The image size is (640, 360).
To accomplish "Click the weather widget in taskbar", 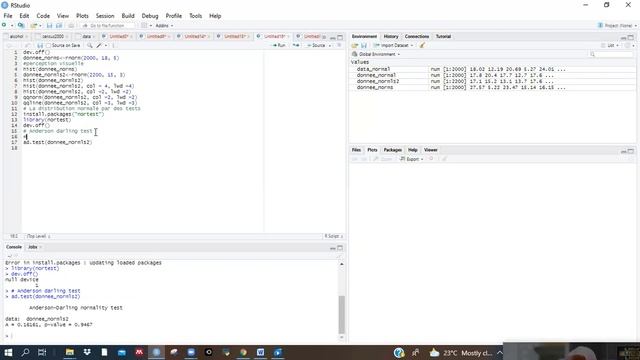I will tap(461, 353).
